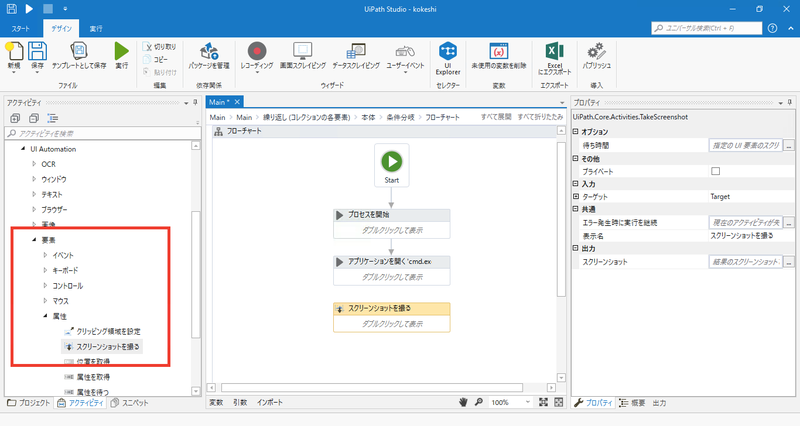Open the スニペット panel tab

130,403
